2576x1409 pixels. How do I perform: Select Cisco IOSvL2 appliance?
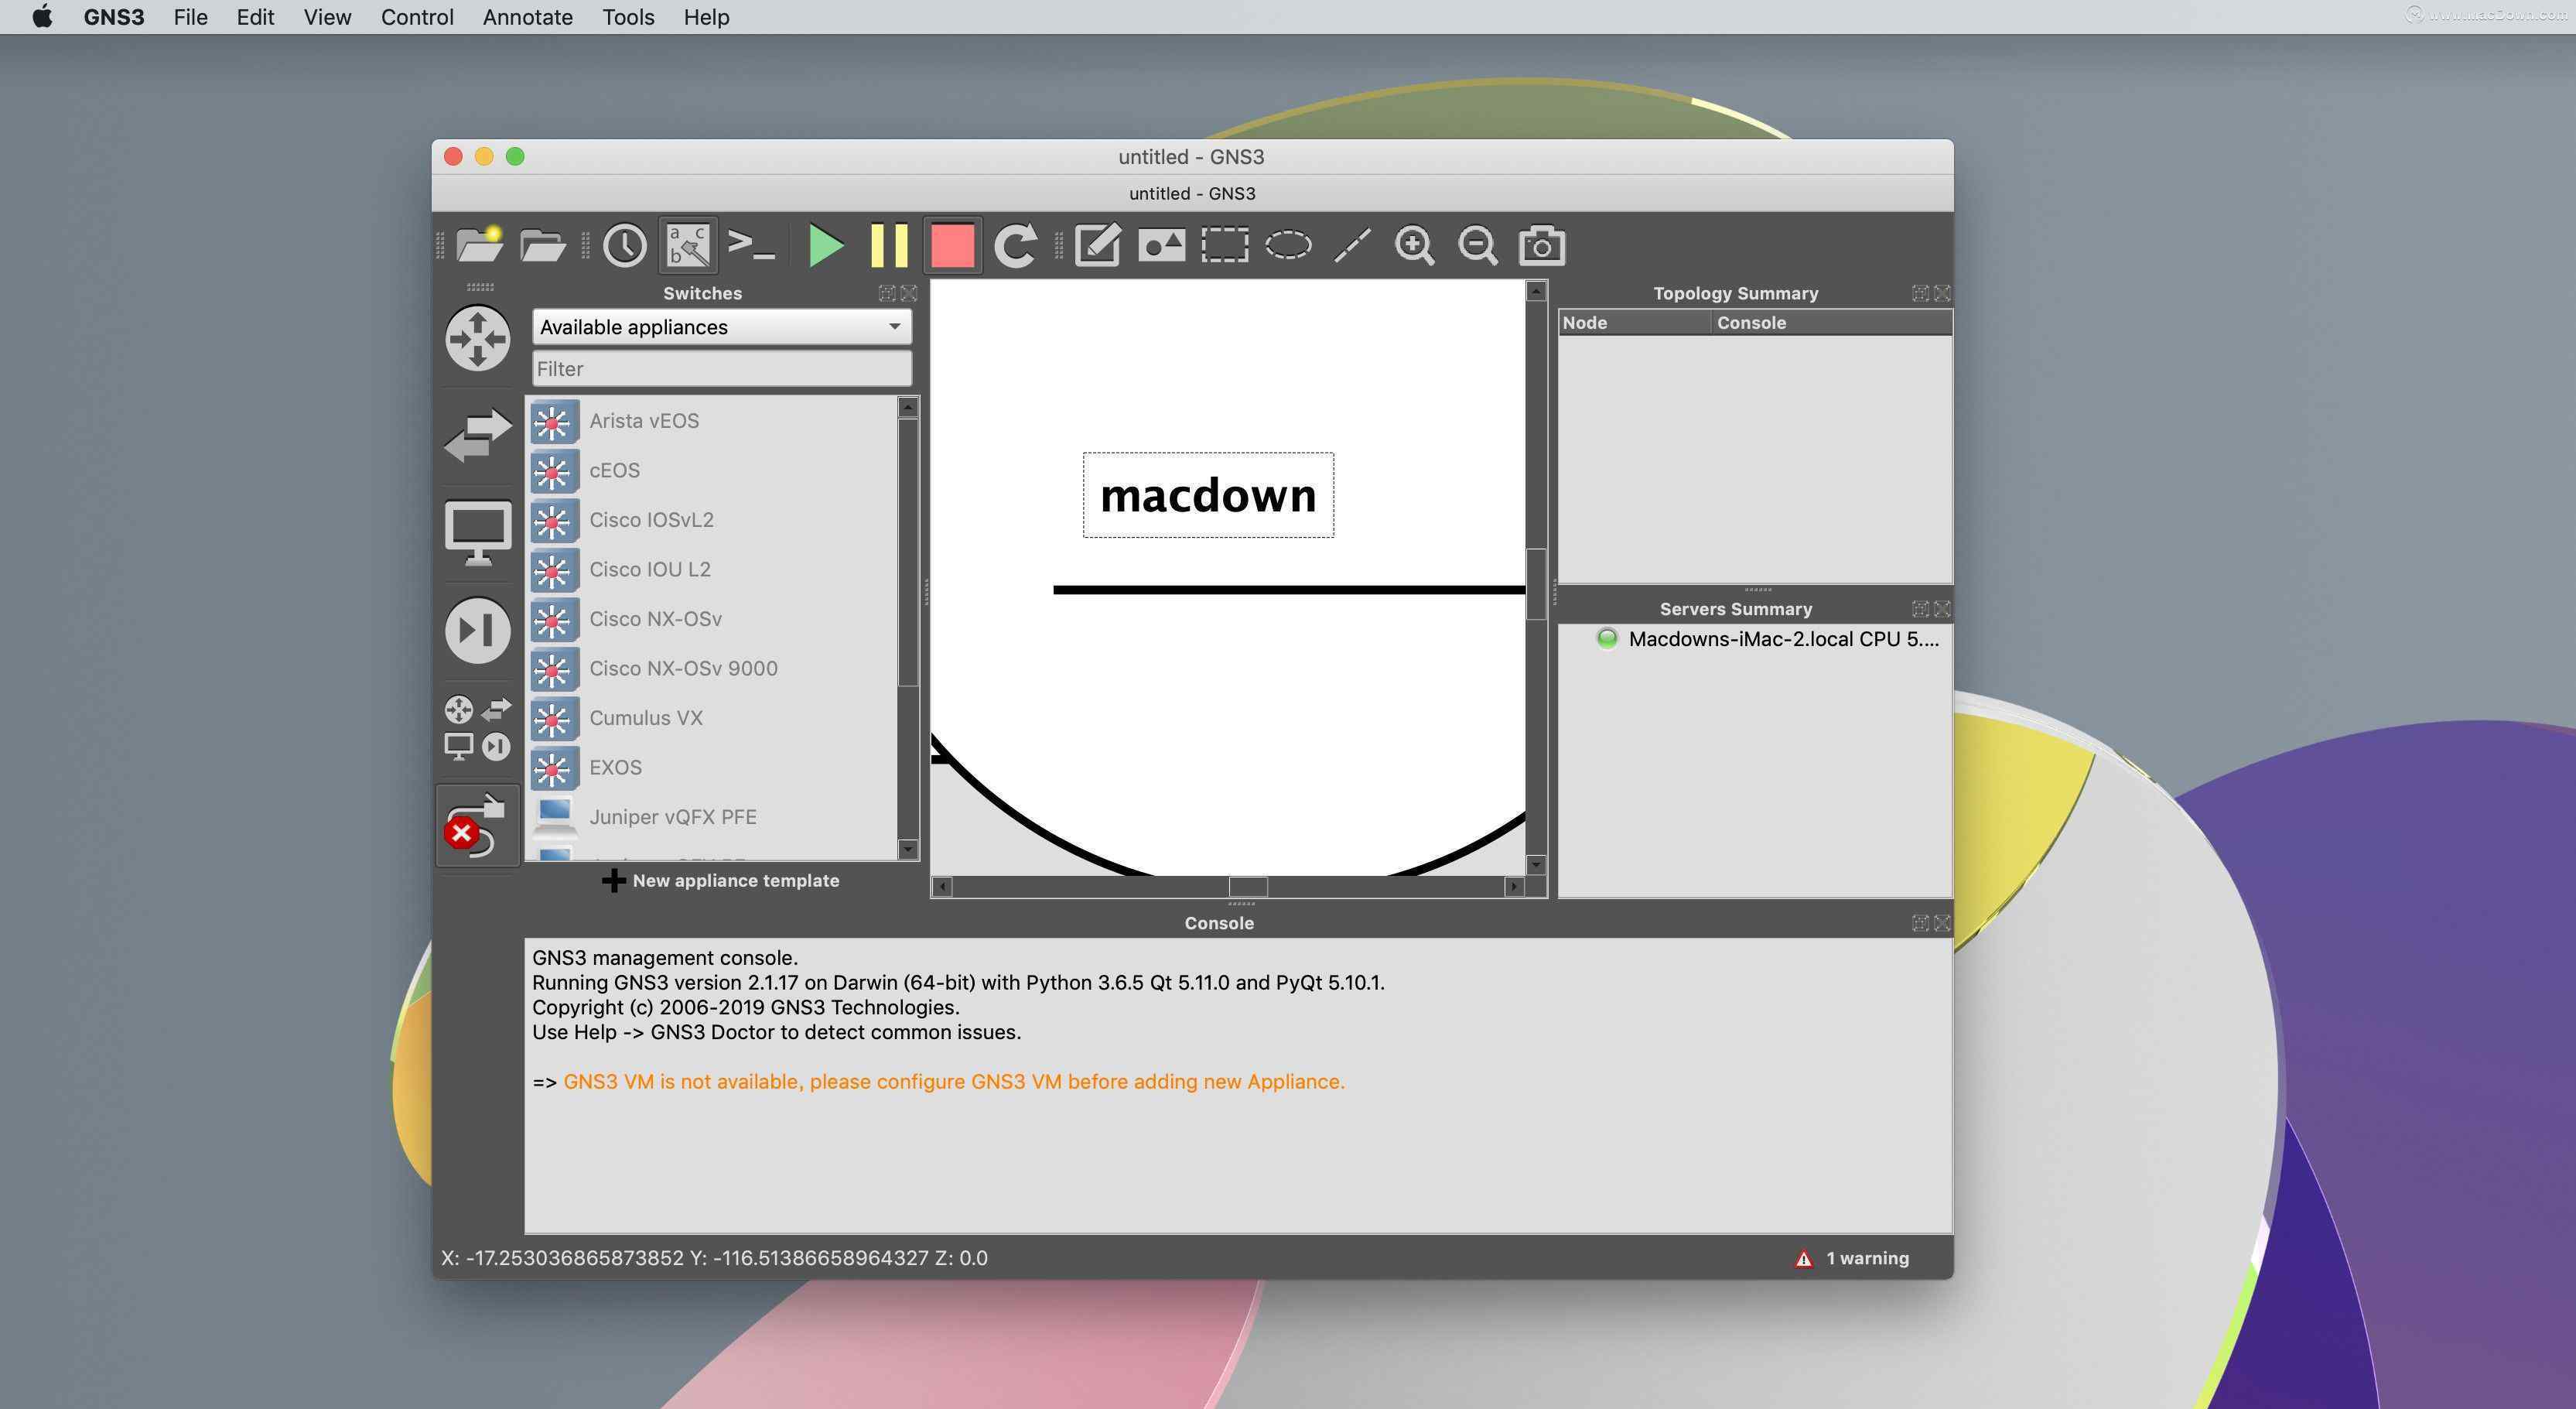pyautogui.click(x=712, y=520)
